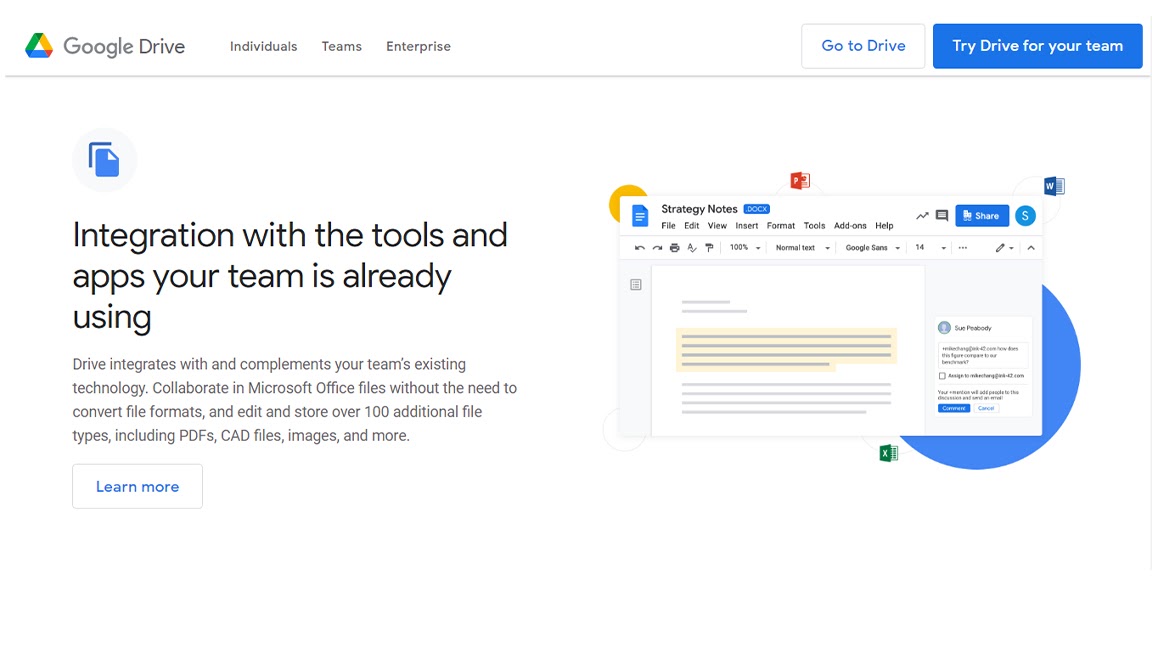Open the Format menu in Strategy Notes
The height and width of the screenshot is (648, 1152).
pyautogui.click(x=780, y=225)
